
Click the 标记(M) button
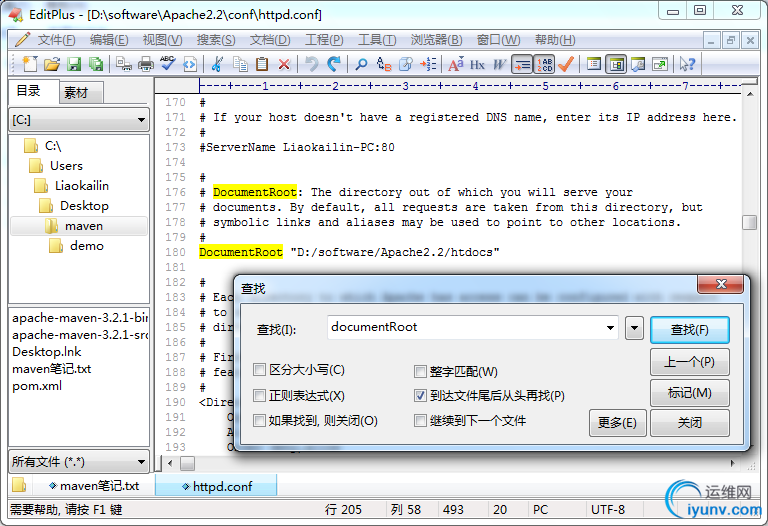690,393
